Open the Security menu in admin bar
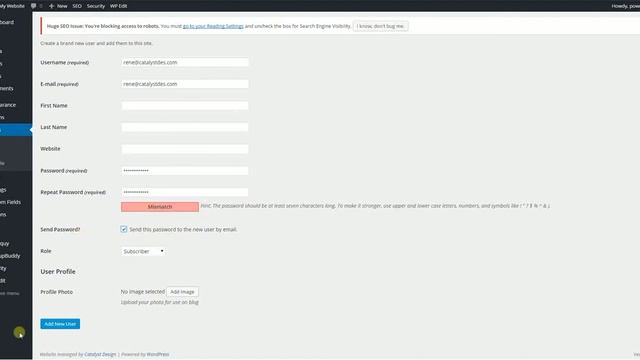Viewport: 640px width, 360px height. pyautogui.click(x=96, y=6)
